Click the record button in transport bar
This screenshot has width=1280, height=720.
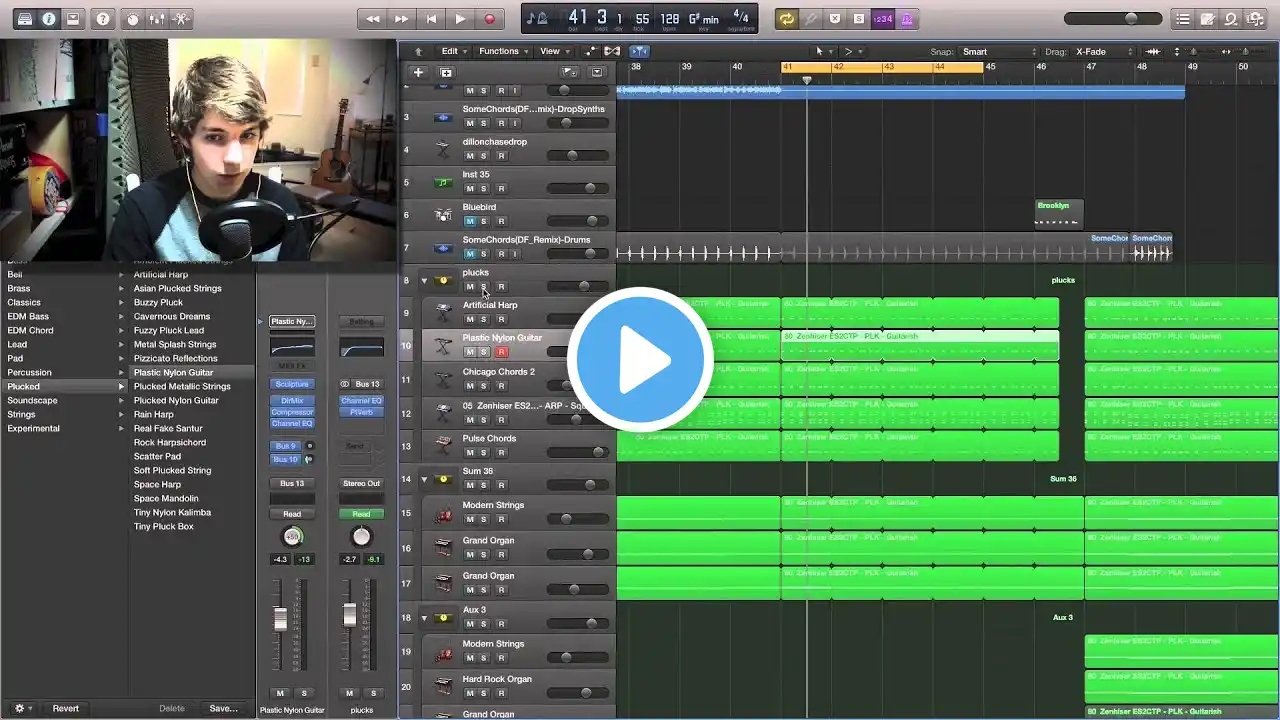pyautogui.click(x=489, y=19)
